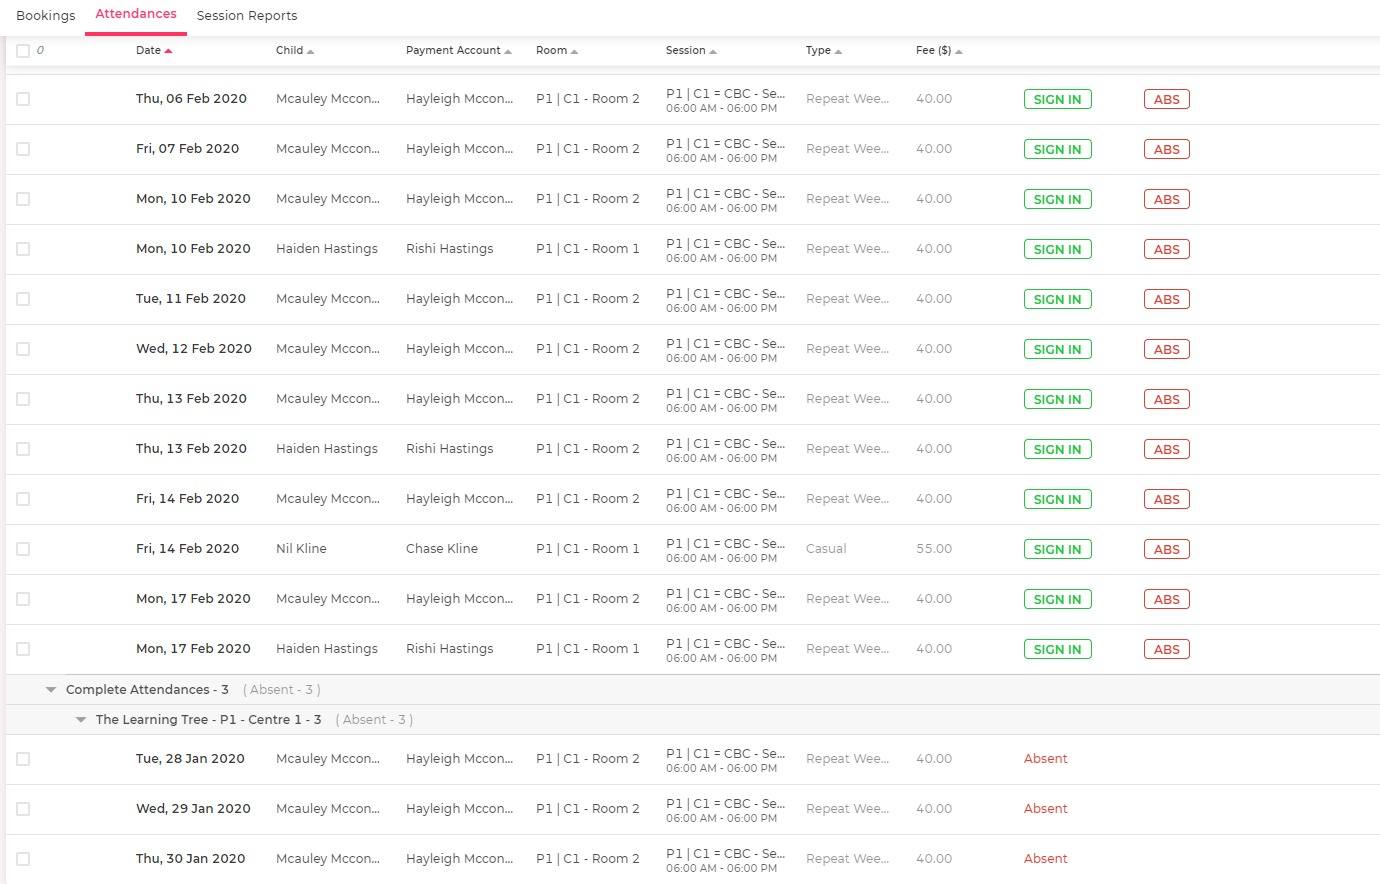The image size is (1380, 884).
Task: Select the Tue, 28 Jan 2020 absent row checkbox
Action: pos(23,759)
